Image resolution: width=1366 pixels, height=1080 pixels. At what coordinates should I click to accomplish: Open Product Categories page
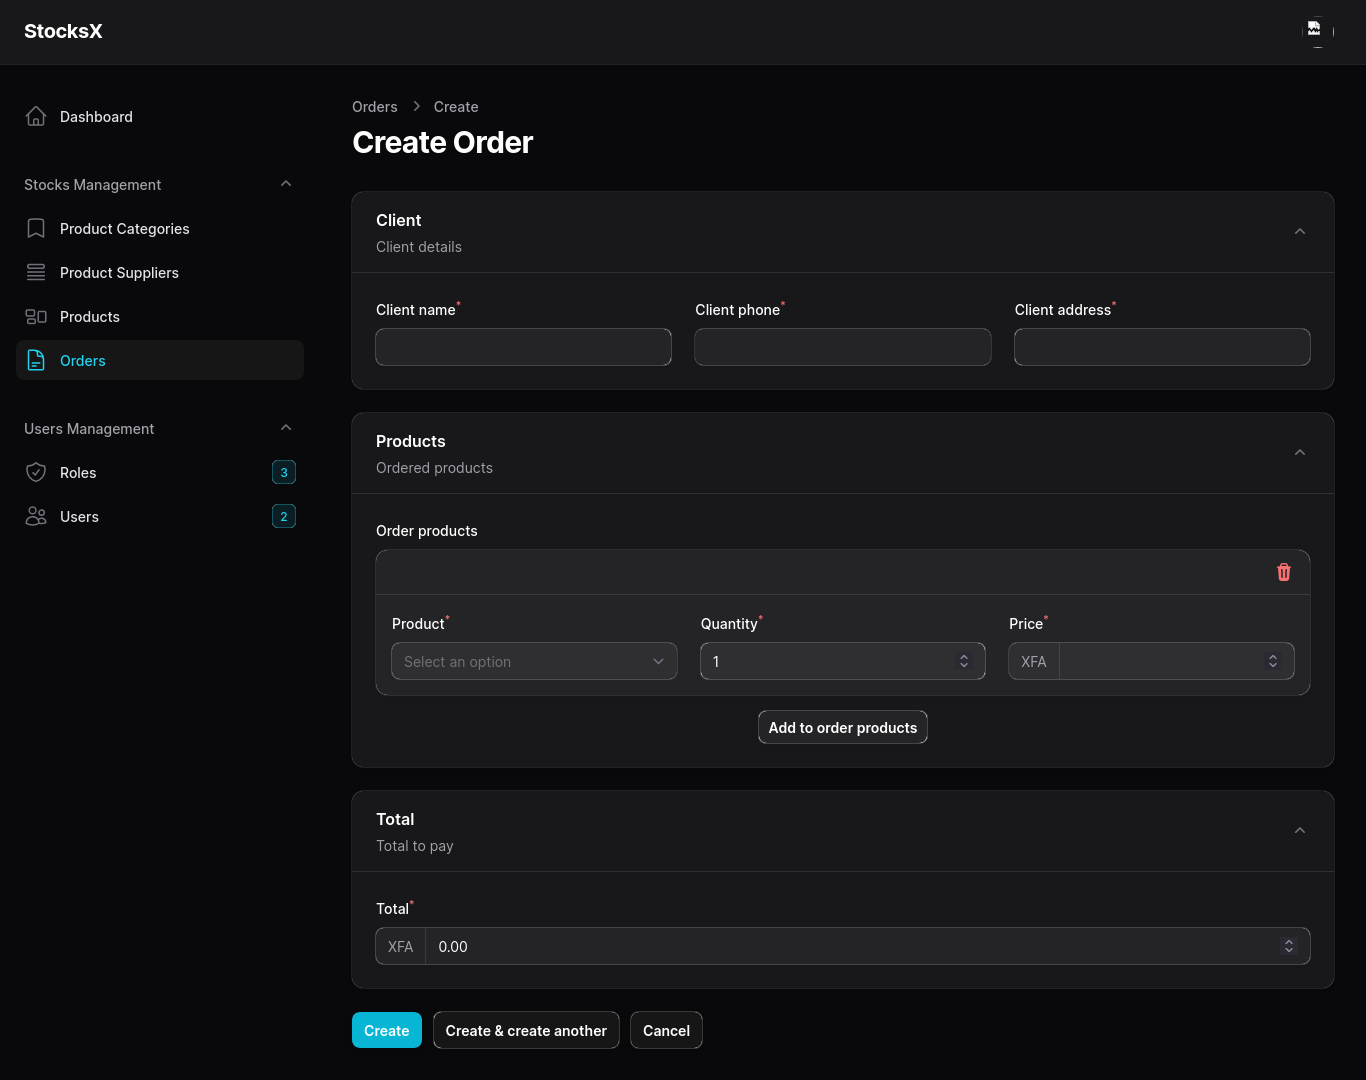coord(160,229)
